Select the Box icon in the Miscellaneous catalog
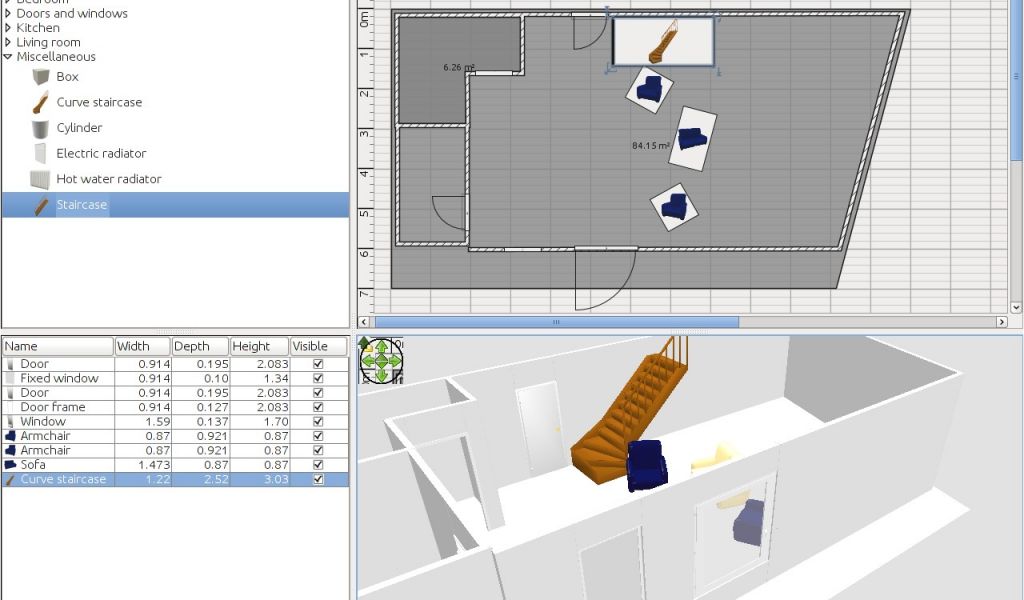The height and width of the screenshot is (600, 1024). [40, 77]
